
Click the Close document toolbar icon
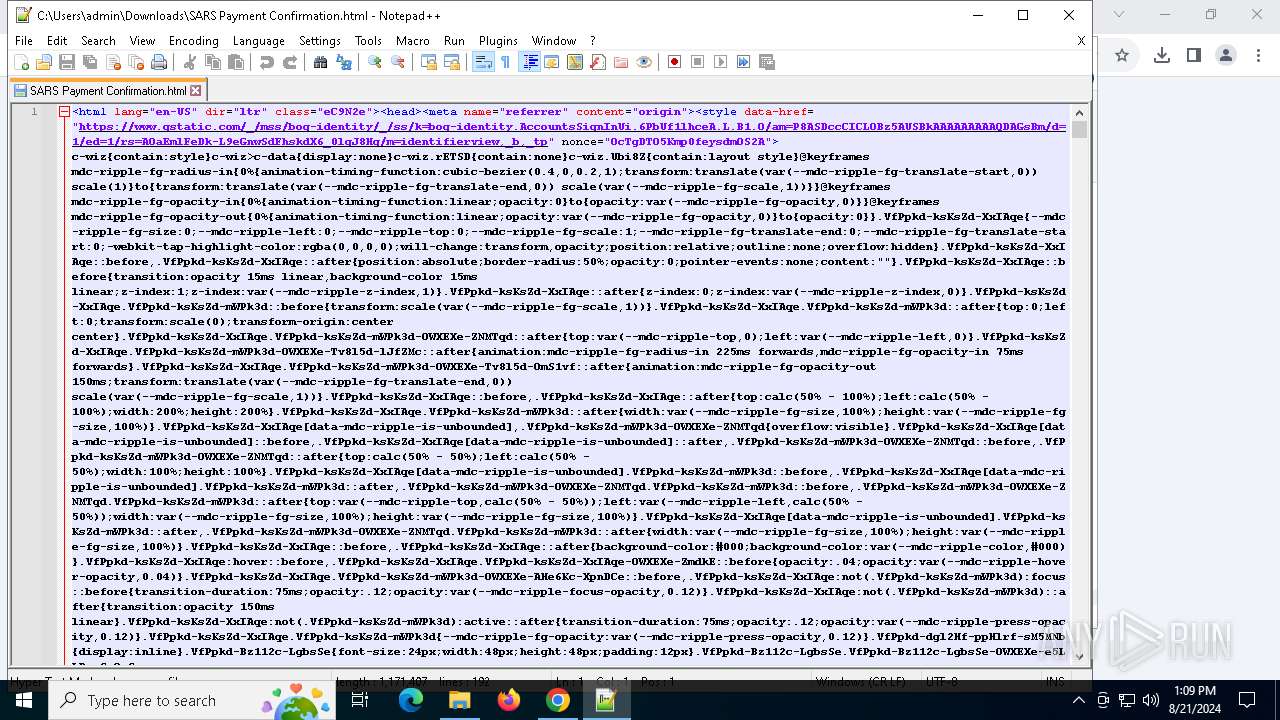tap(112, 62)
